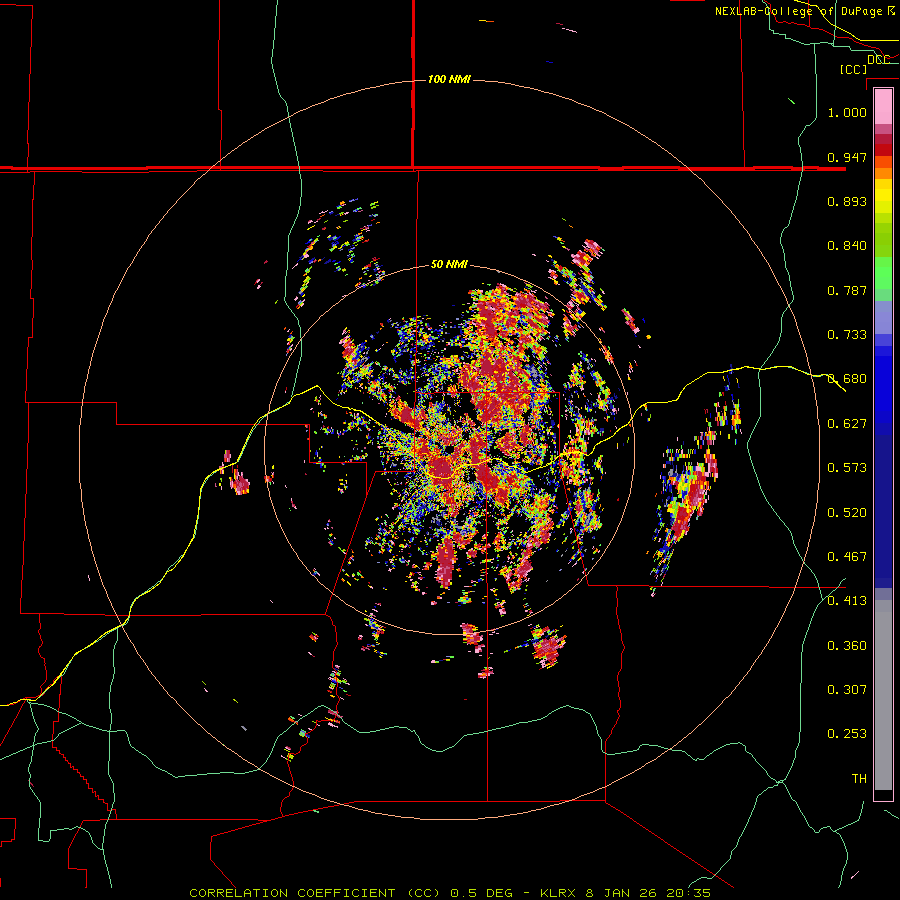Screen dimensions: 900x900
Task: Select the 0.467 legend value
Action: 847,557
